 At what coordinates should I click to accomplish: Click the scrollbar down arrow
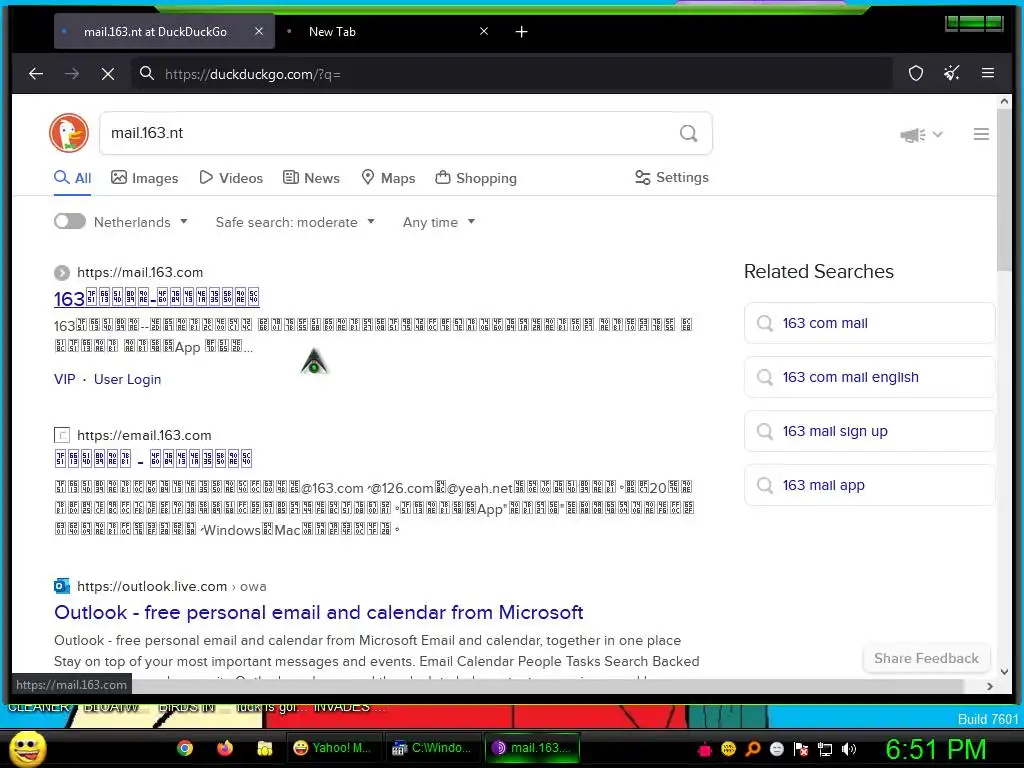[1004, 671]
